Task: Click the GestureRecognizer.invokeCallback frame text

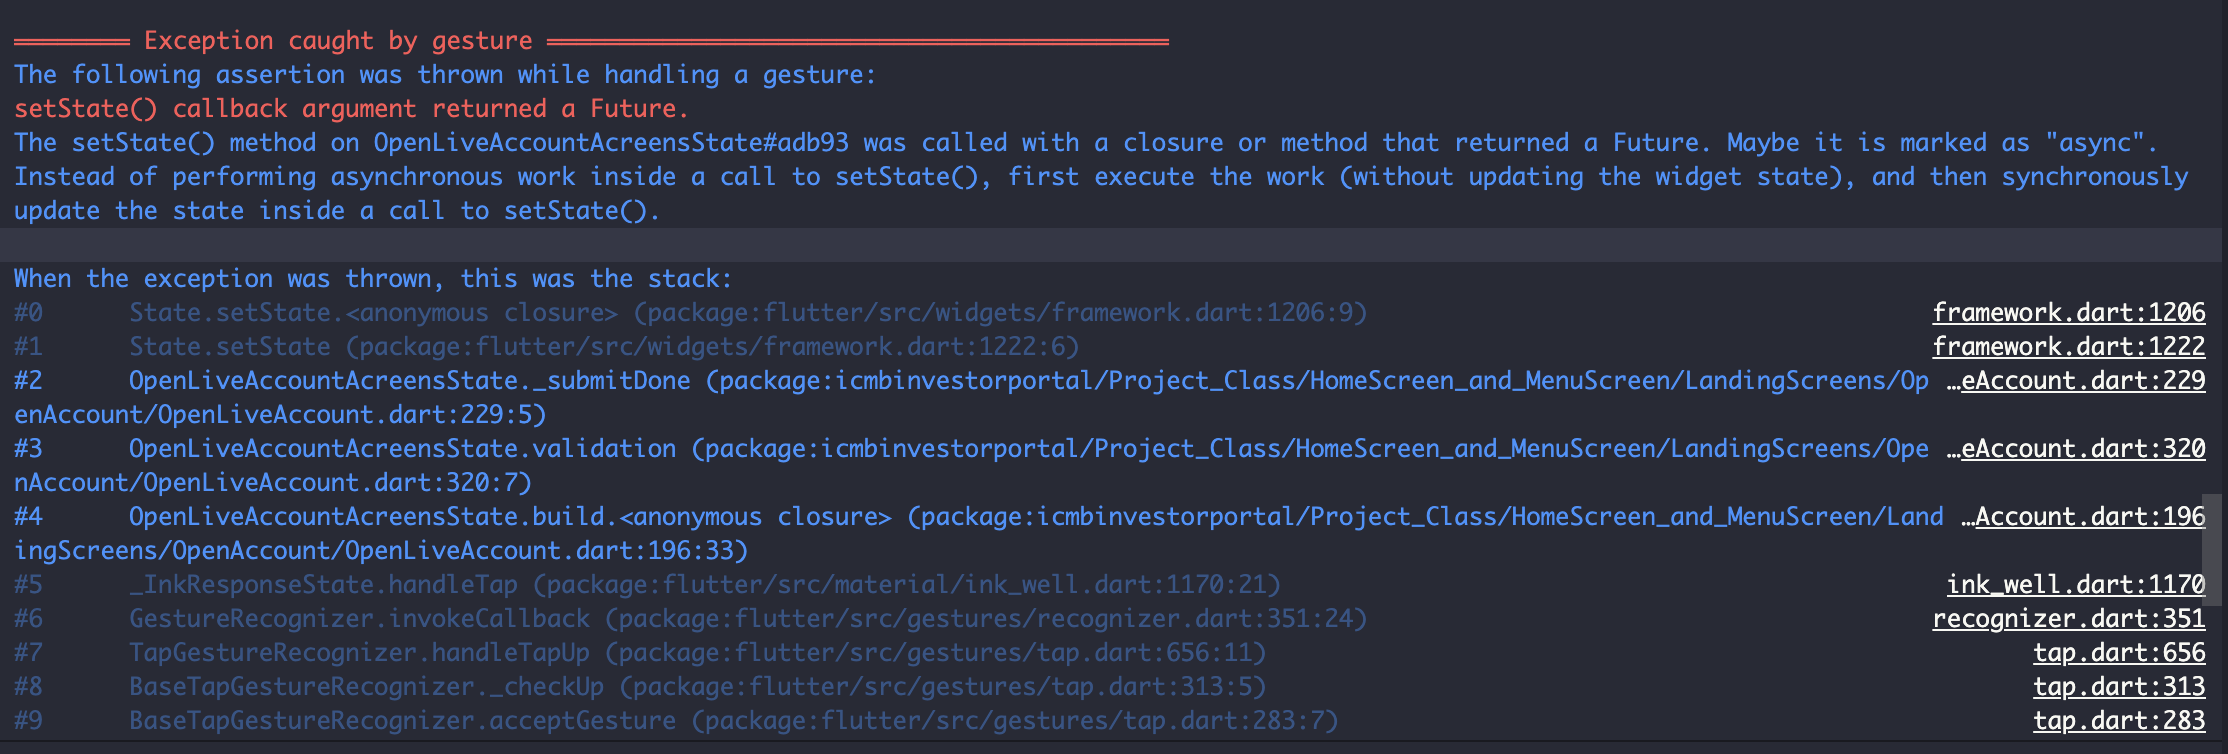Action: coord(359,619)
